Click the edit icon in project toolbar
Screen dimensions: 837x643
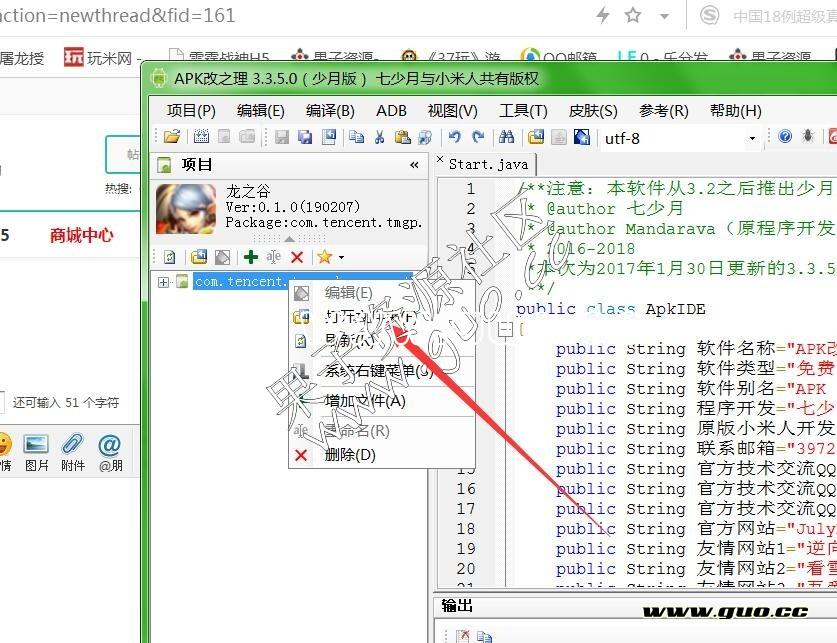pos(222,257)
